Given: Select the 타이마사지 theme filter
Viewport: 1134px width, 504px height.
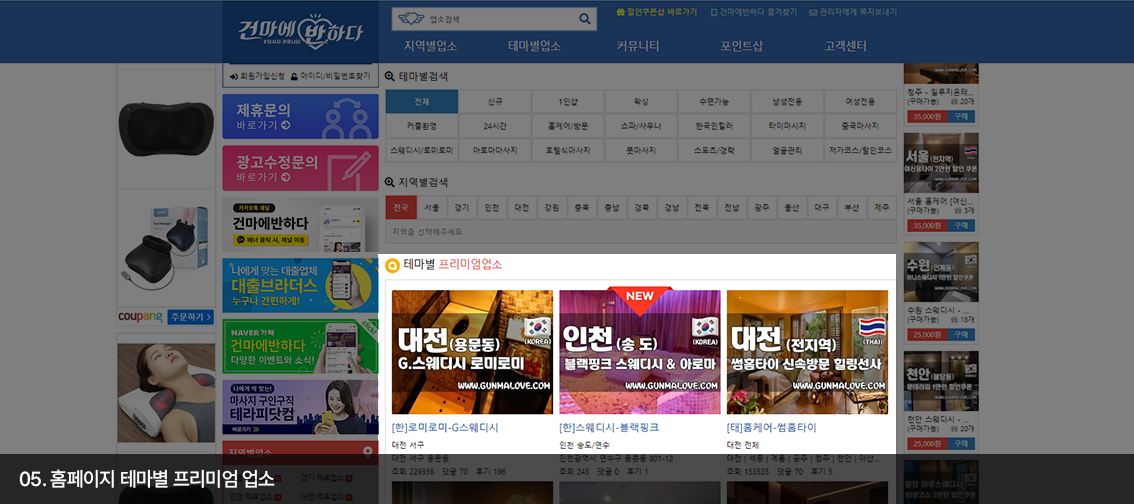Looking at the screenshot, I should pyautogui.click(x=788, y=127).
